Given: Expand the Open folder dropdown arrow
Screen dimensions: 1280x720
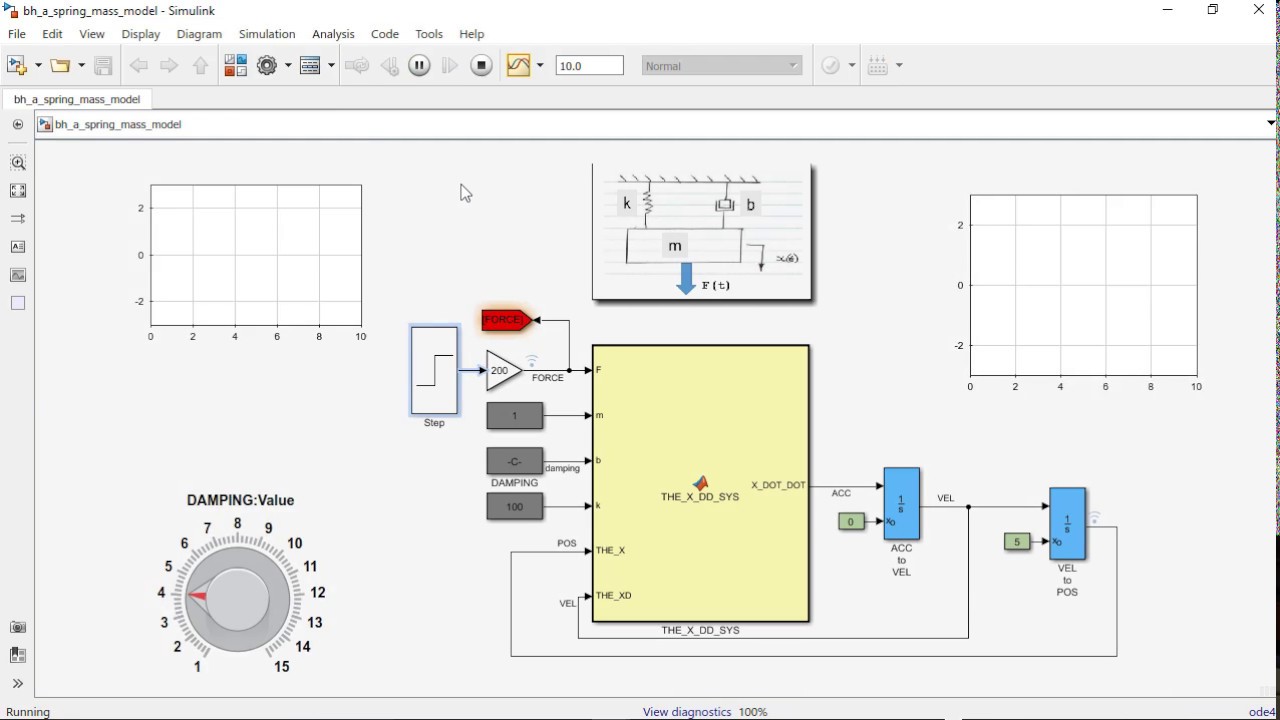Looking at the screenshot, I should (x=81, y=66).
